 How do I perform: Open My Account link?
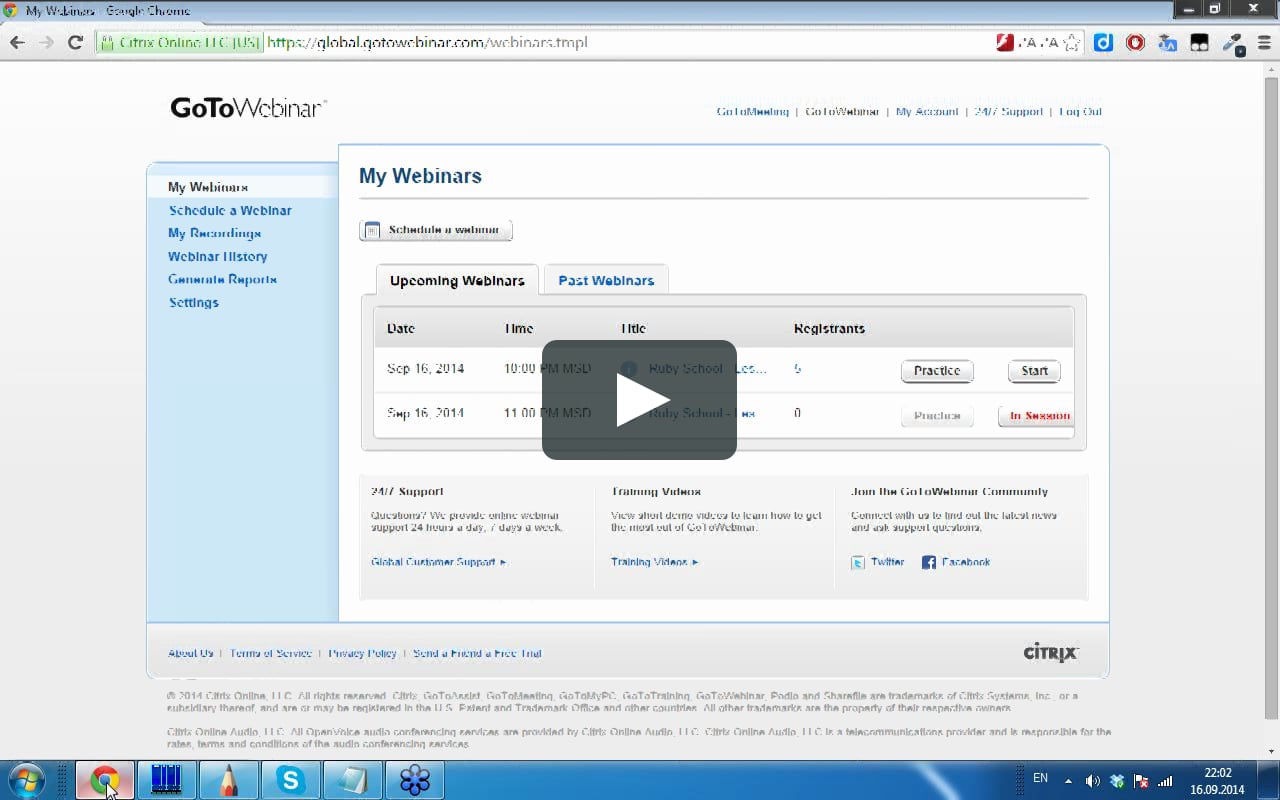(927, 112)
